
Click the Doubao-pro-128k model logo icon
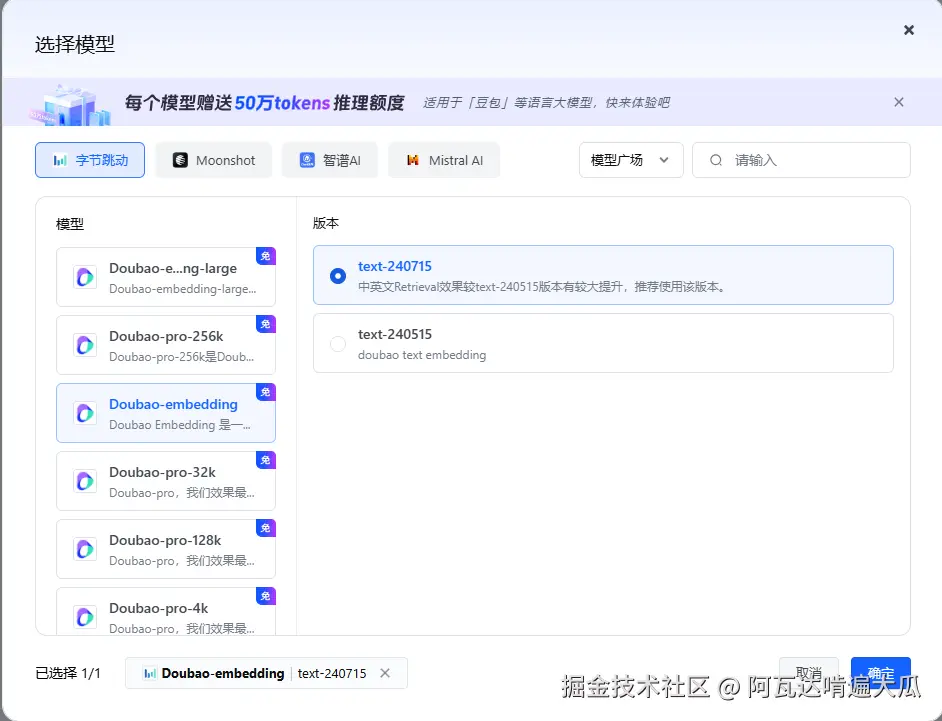click(85, 549)
